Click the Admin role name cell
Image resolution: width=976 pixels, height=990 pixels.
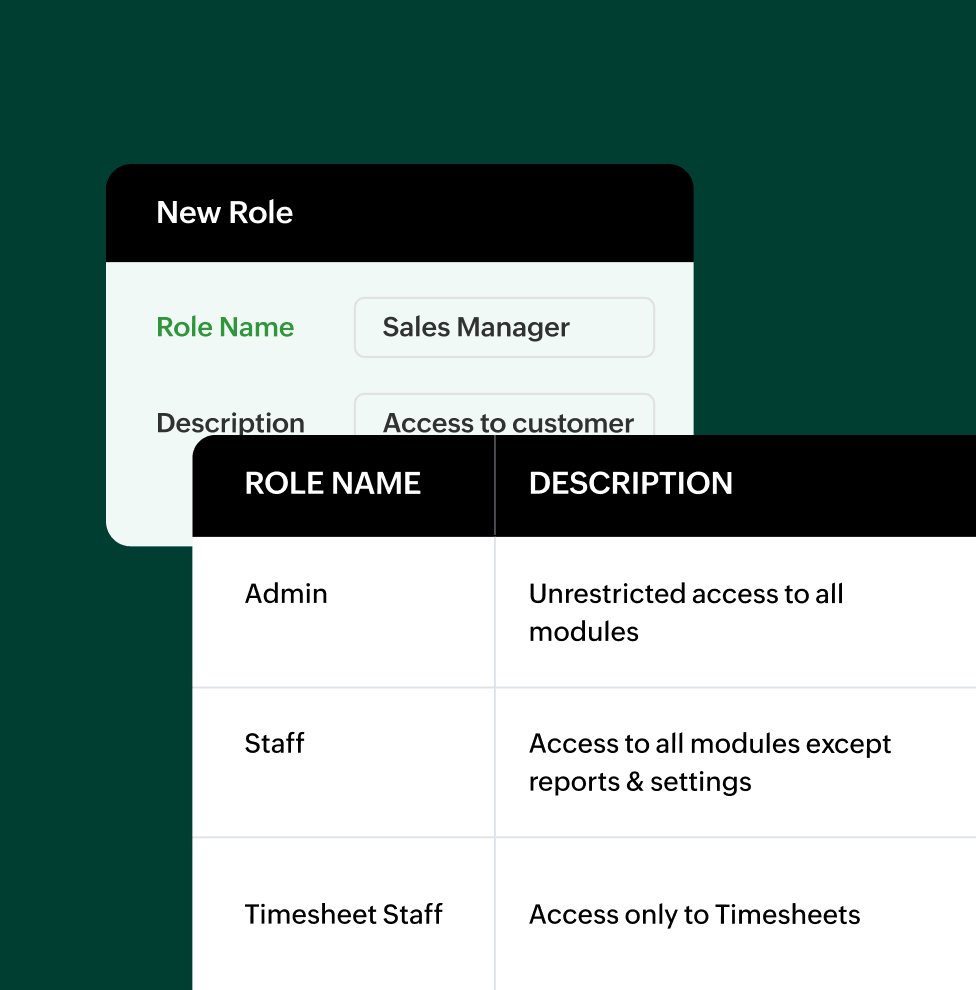[286, 593]
